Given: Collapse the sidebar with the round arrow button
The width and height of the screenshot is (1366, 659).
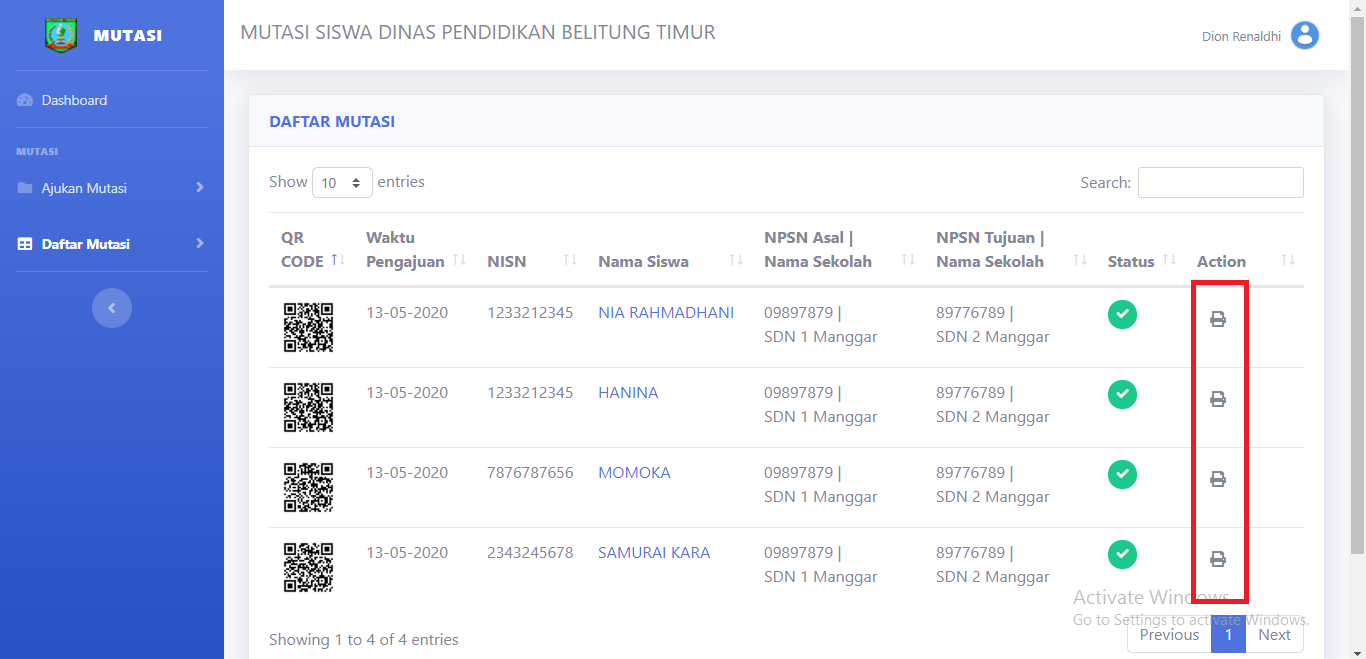Looking at the screenshot, I should [x=112, y=308].
